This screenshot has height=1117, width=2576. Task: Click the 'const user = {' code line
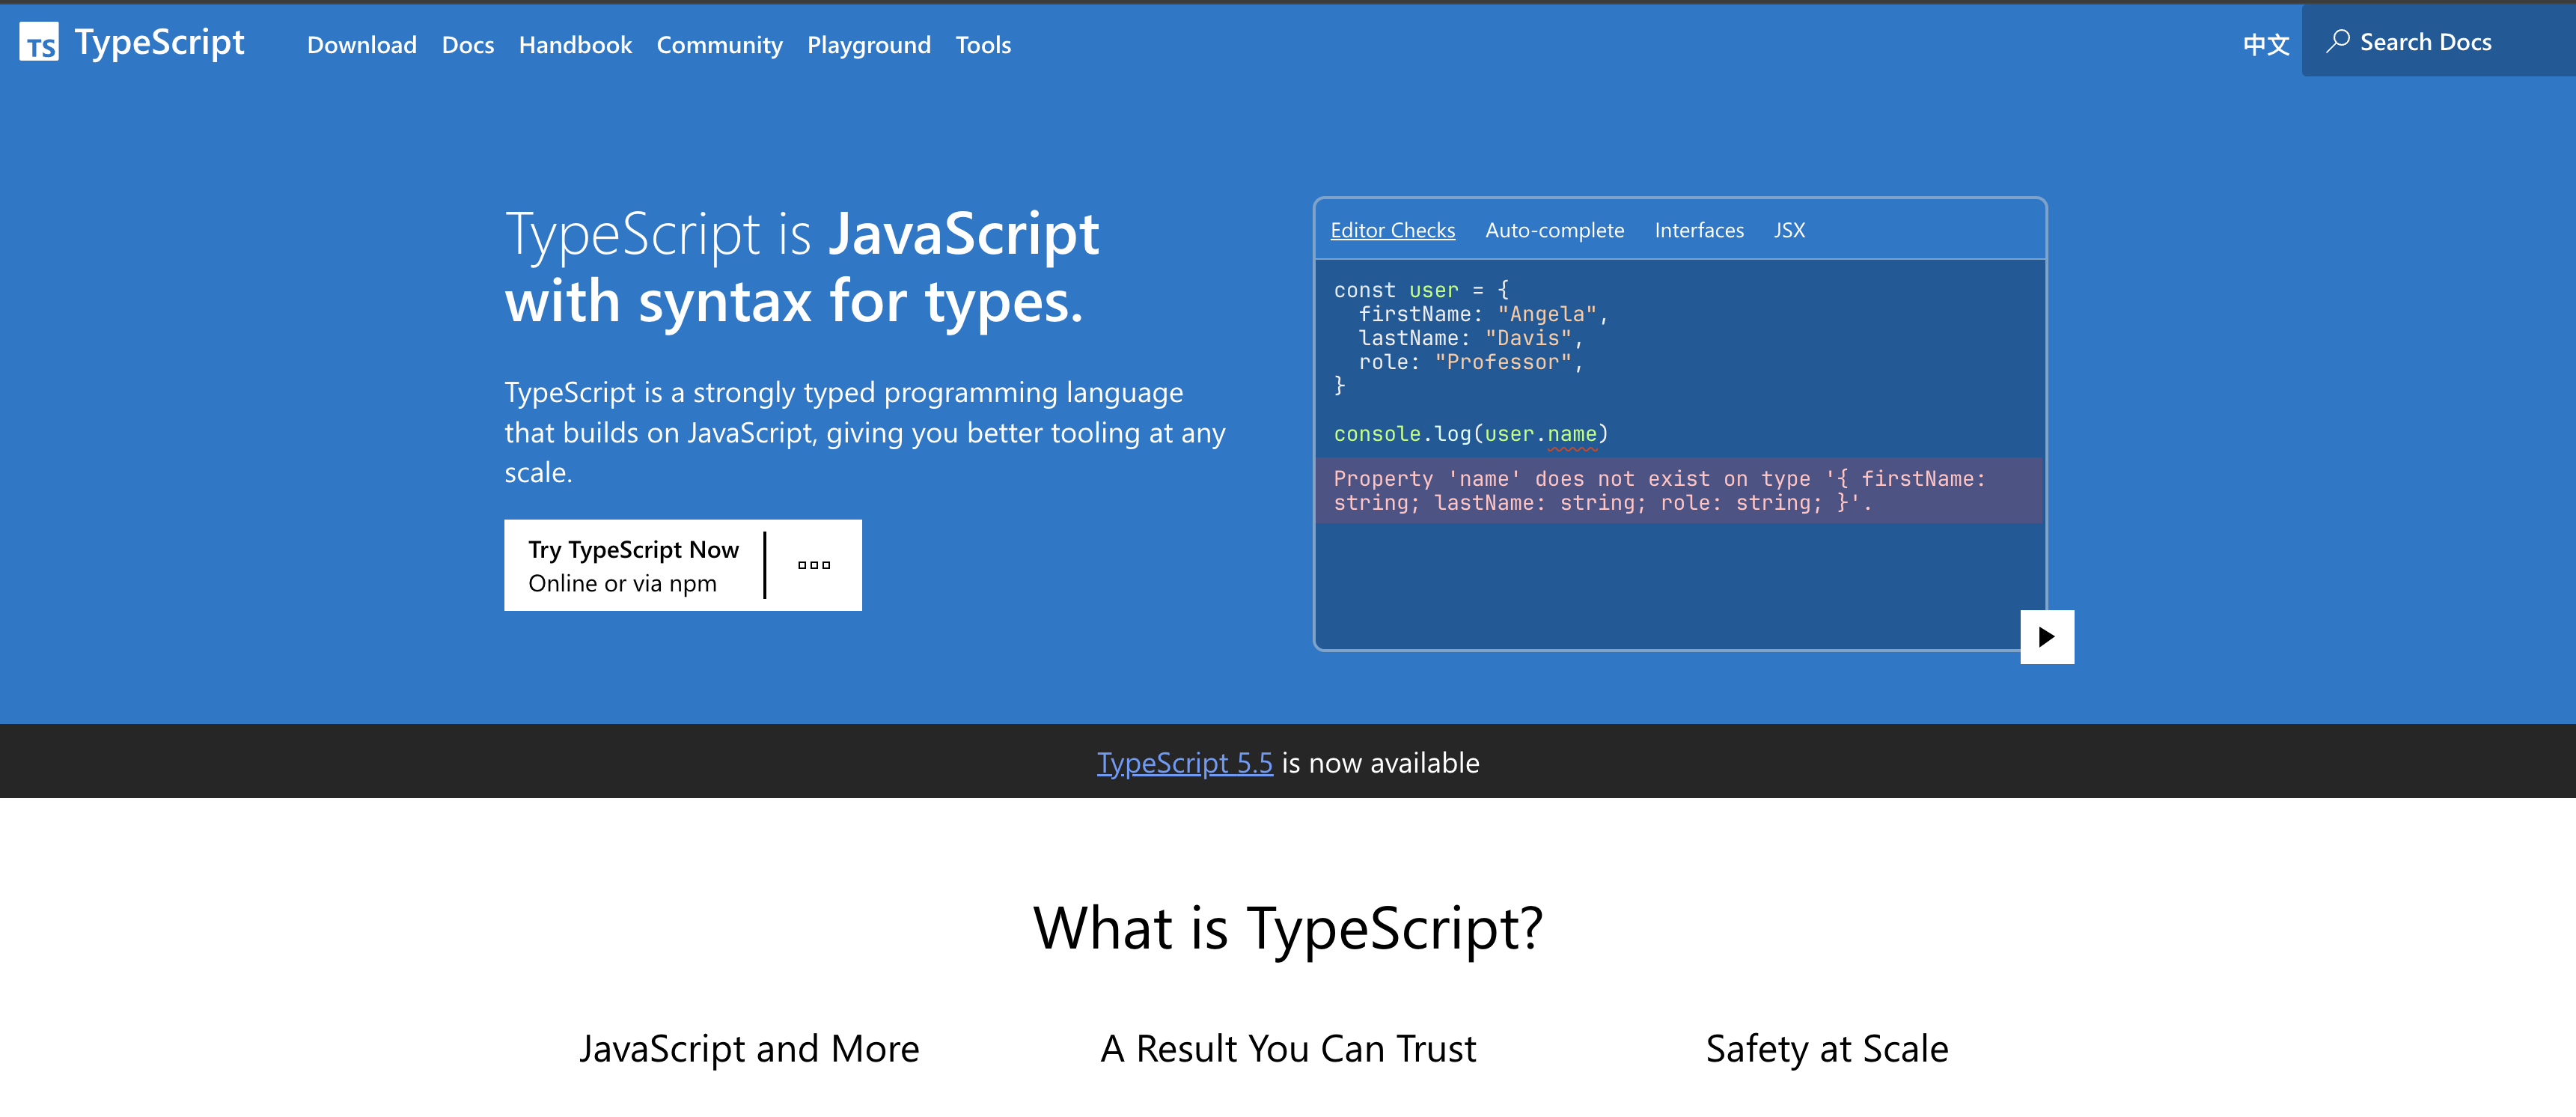1421,290
